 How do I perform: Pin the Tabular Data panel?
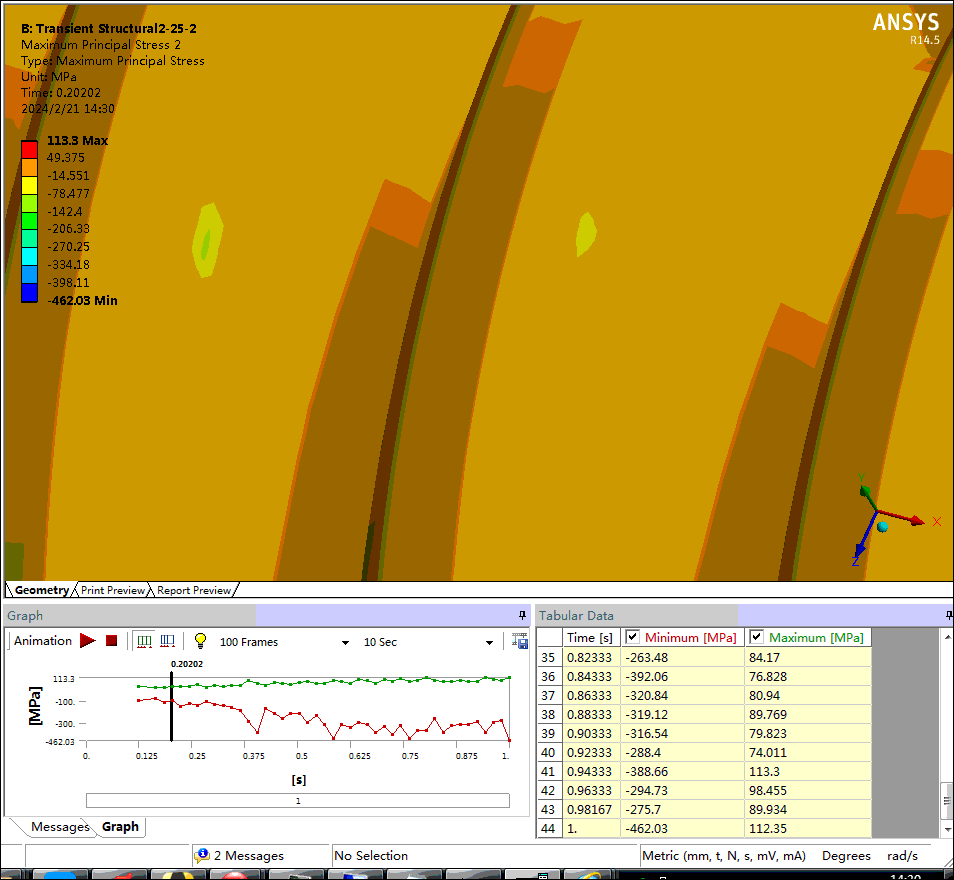click(x=949, y=615)
